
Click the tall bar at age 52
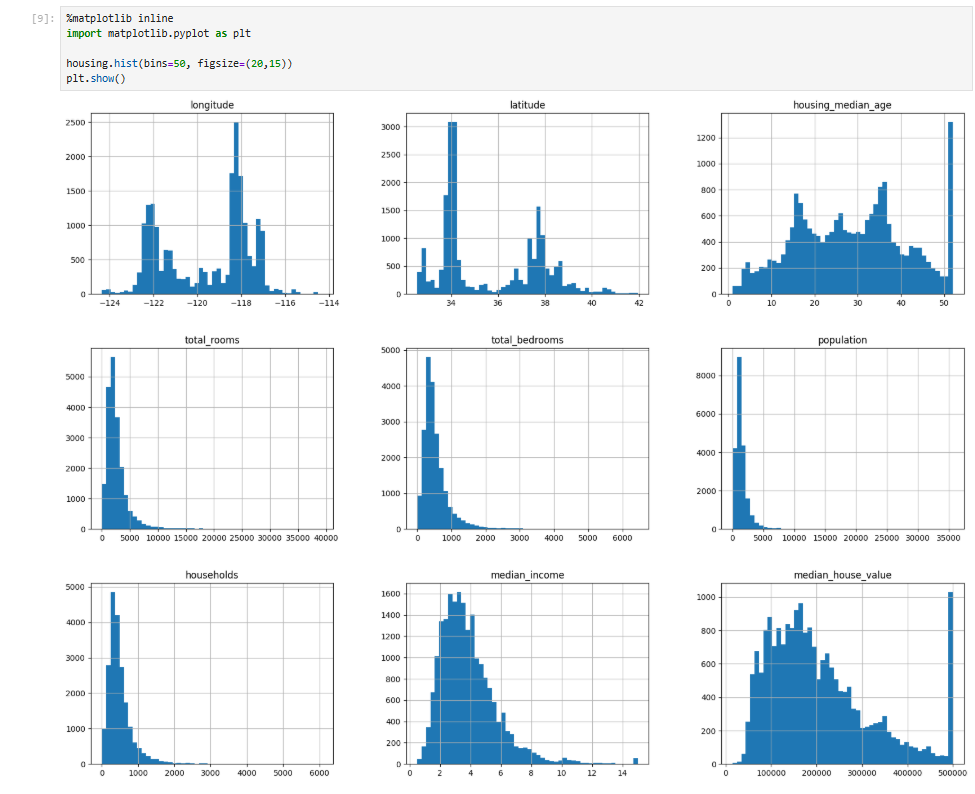click(x=950, y=208)
